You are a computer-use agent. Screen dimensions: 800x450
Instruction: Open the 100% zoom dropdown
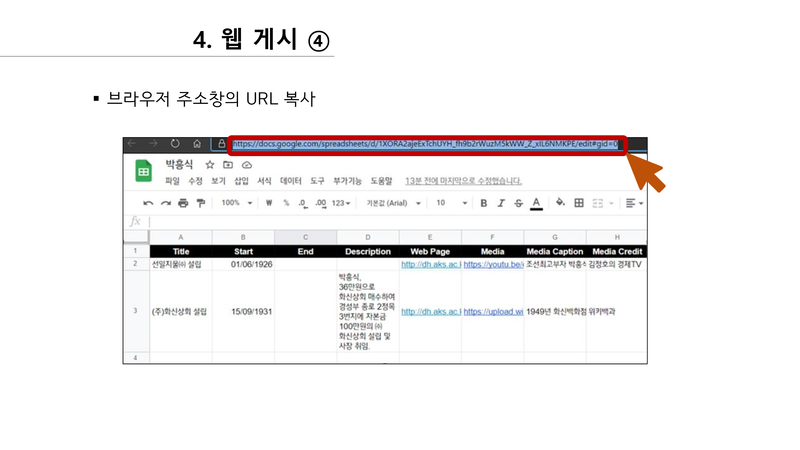[236, 203]
